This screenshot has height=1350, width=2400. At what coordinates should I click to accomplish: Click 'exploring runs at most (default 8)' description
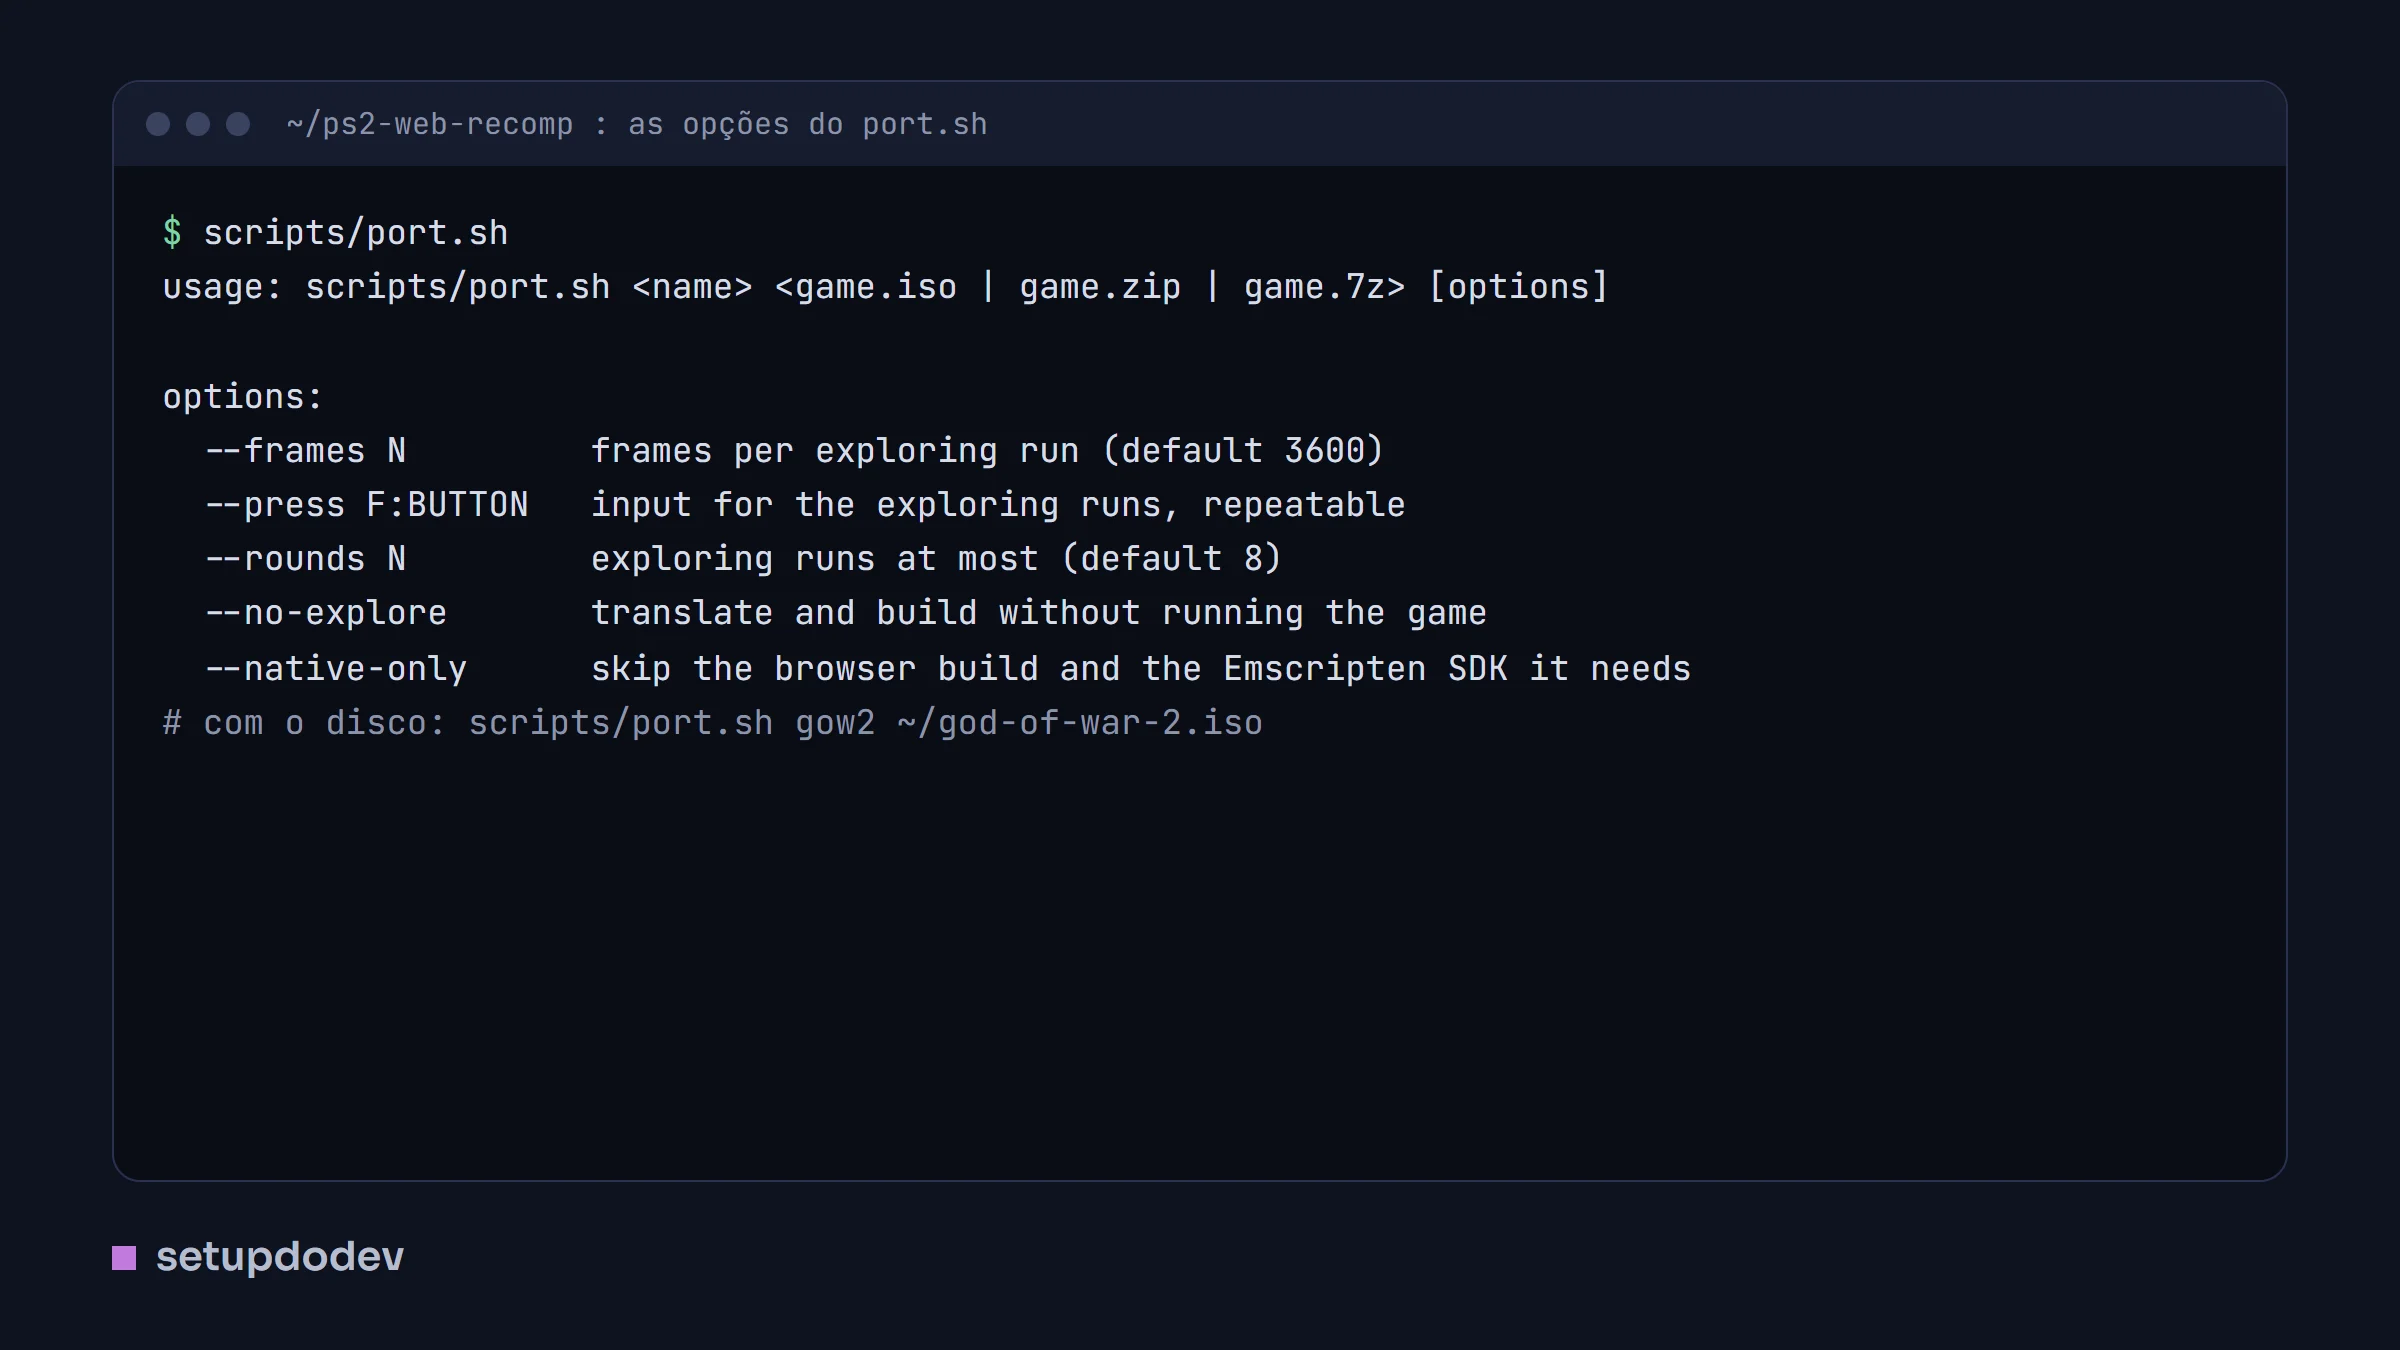click(x=936, y=559)
